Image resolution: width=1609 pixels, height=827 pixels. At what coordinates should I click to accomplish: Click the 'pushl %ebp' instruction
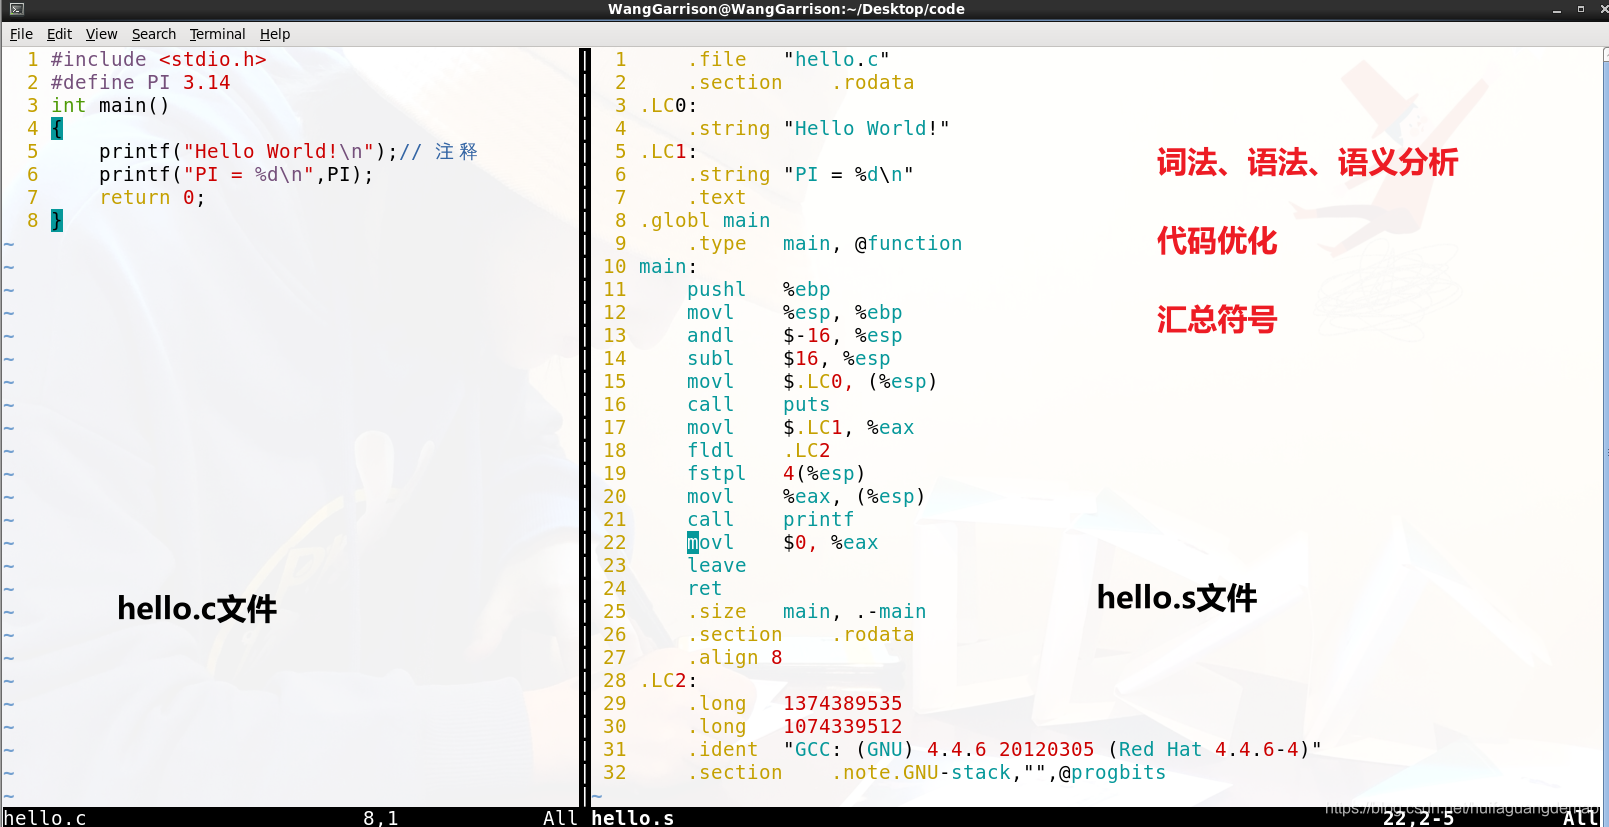click(x=758, y=289)
